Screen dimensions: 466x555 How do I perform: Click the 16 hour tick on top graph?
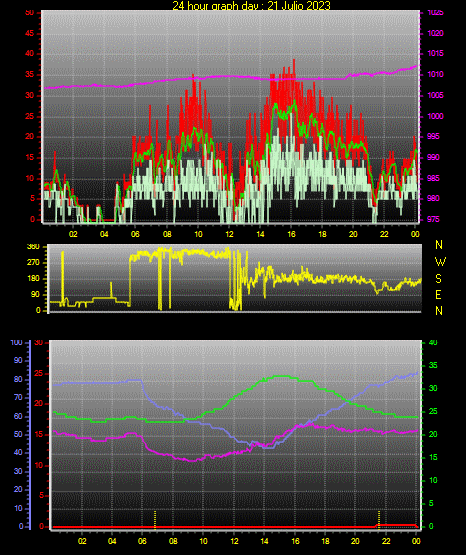point(291,234)
